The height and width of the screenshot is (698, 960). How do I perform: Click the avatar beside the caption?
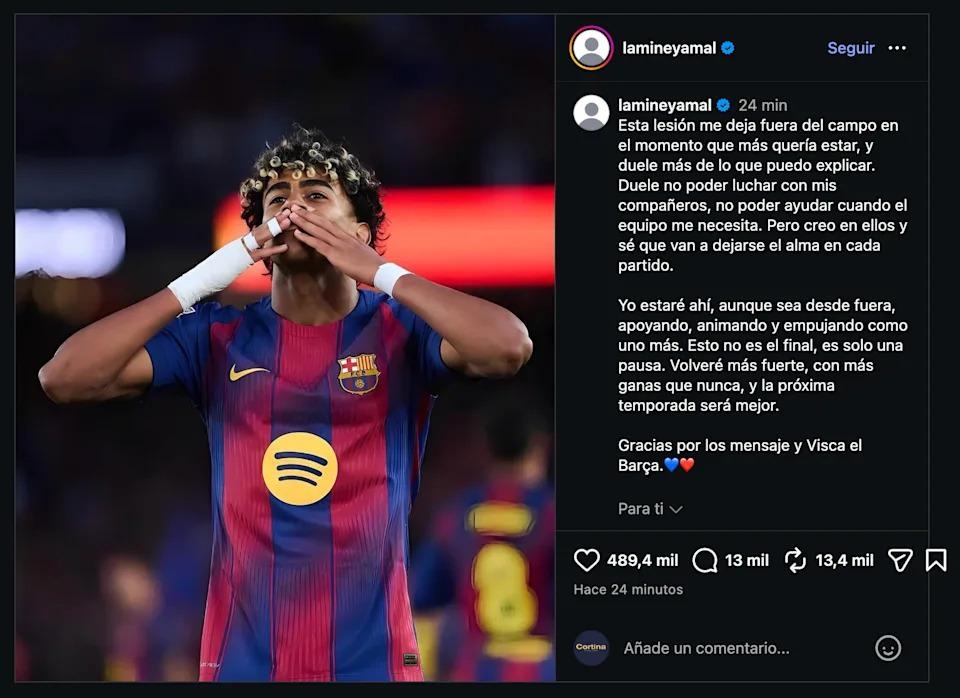pos(591,113)
